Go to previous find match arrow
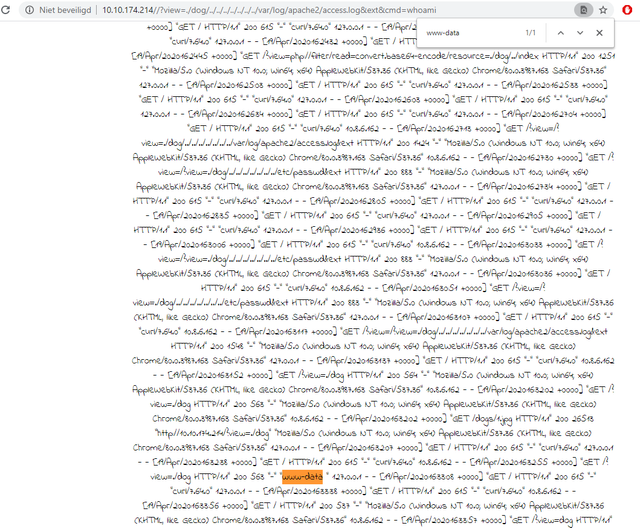The height and width of the screenshot is (528, 640). (x=561, y=33)
